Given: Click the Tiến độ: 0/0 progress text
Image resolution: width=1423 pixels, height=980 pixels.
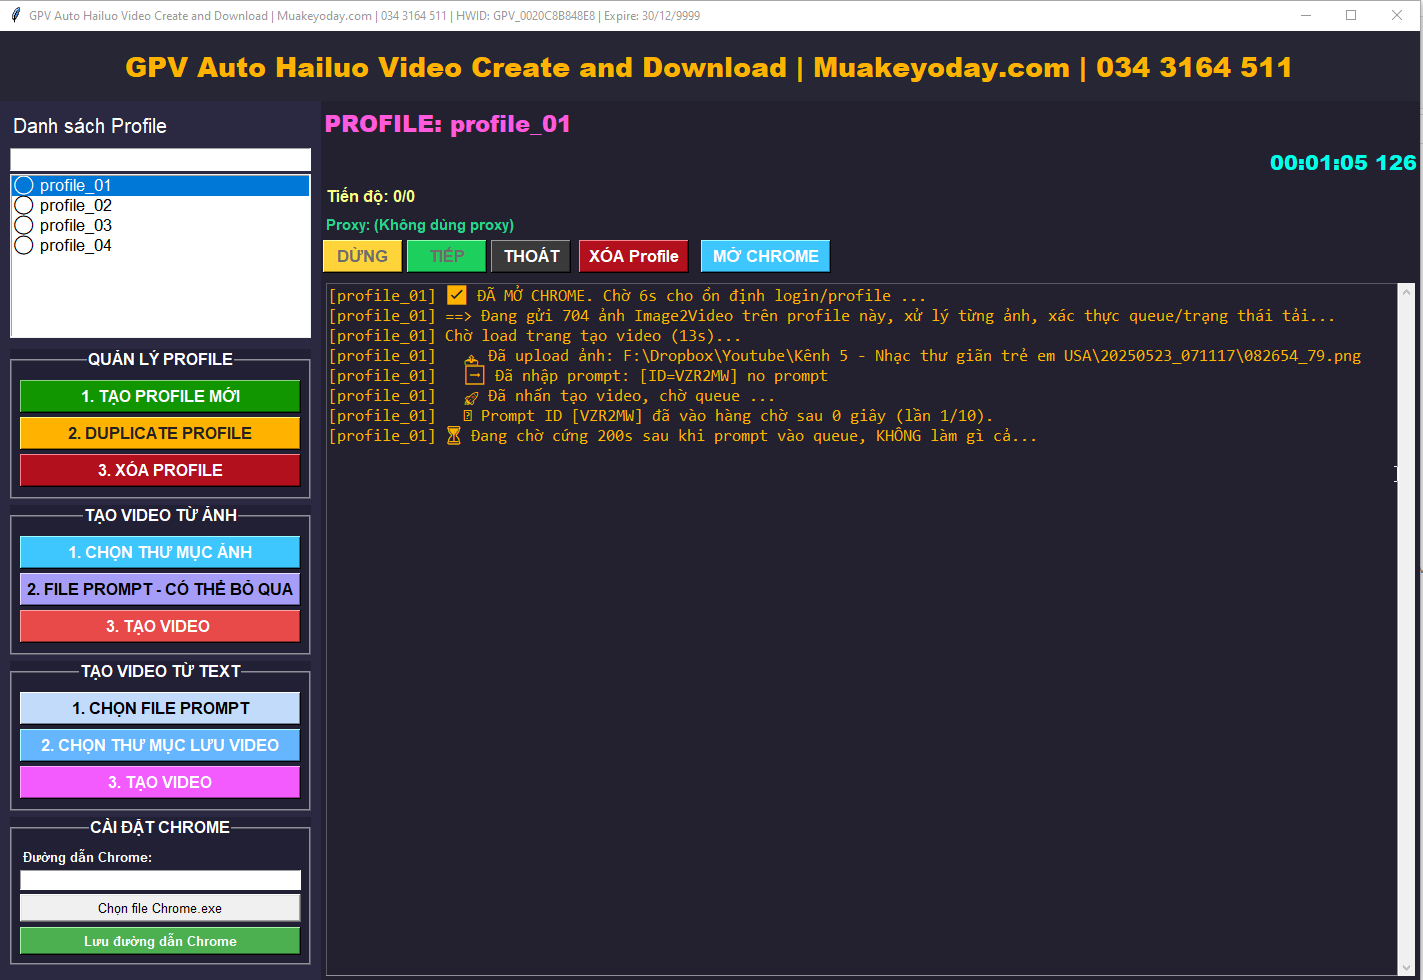Looking at the screenshot, I should pos(371,196).
